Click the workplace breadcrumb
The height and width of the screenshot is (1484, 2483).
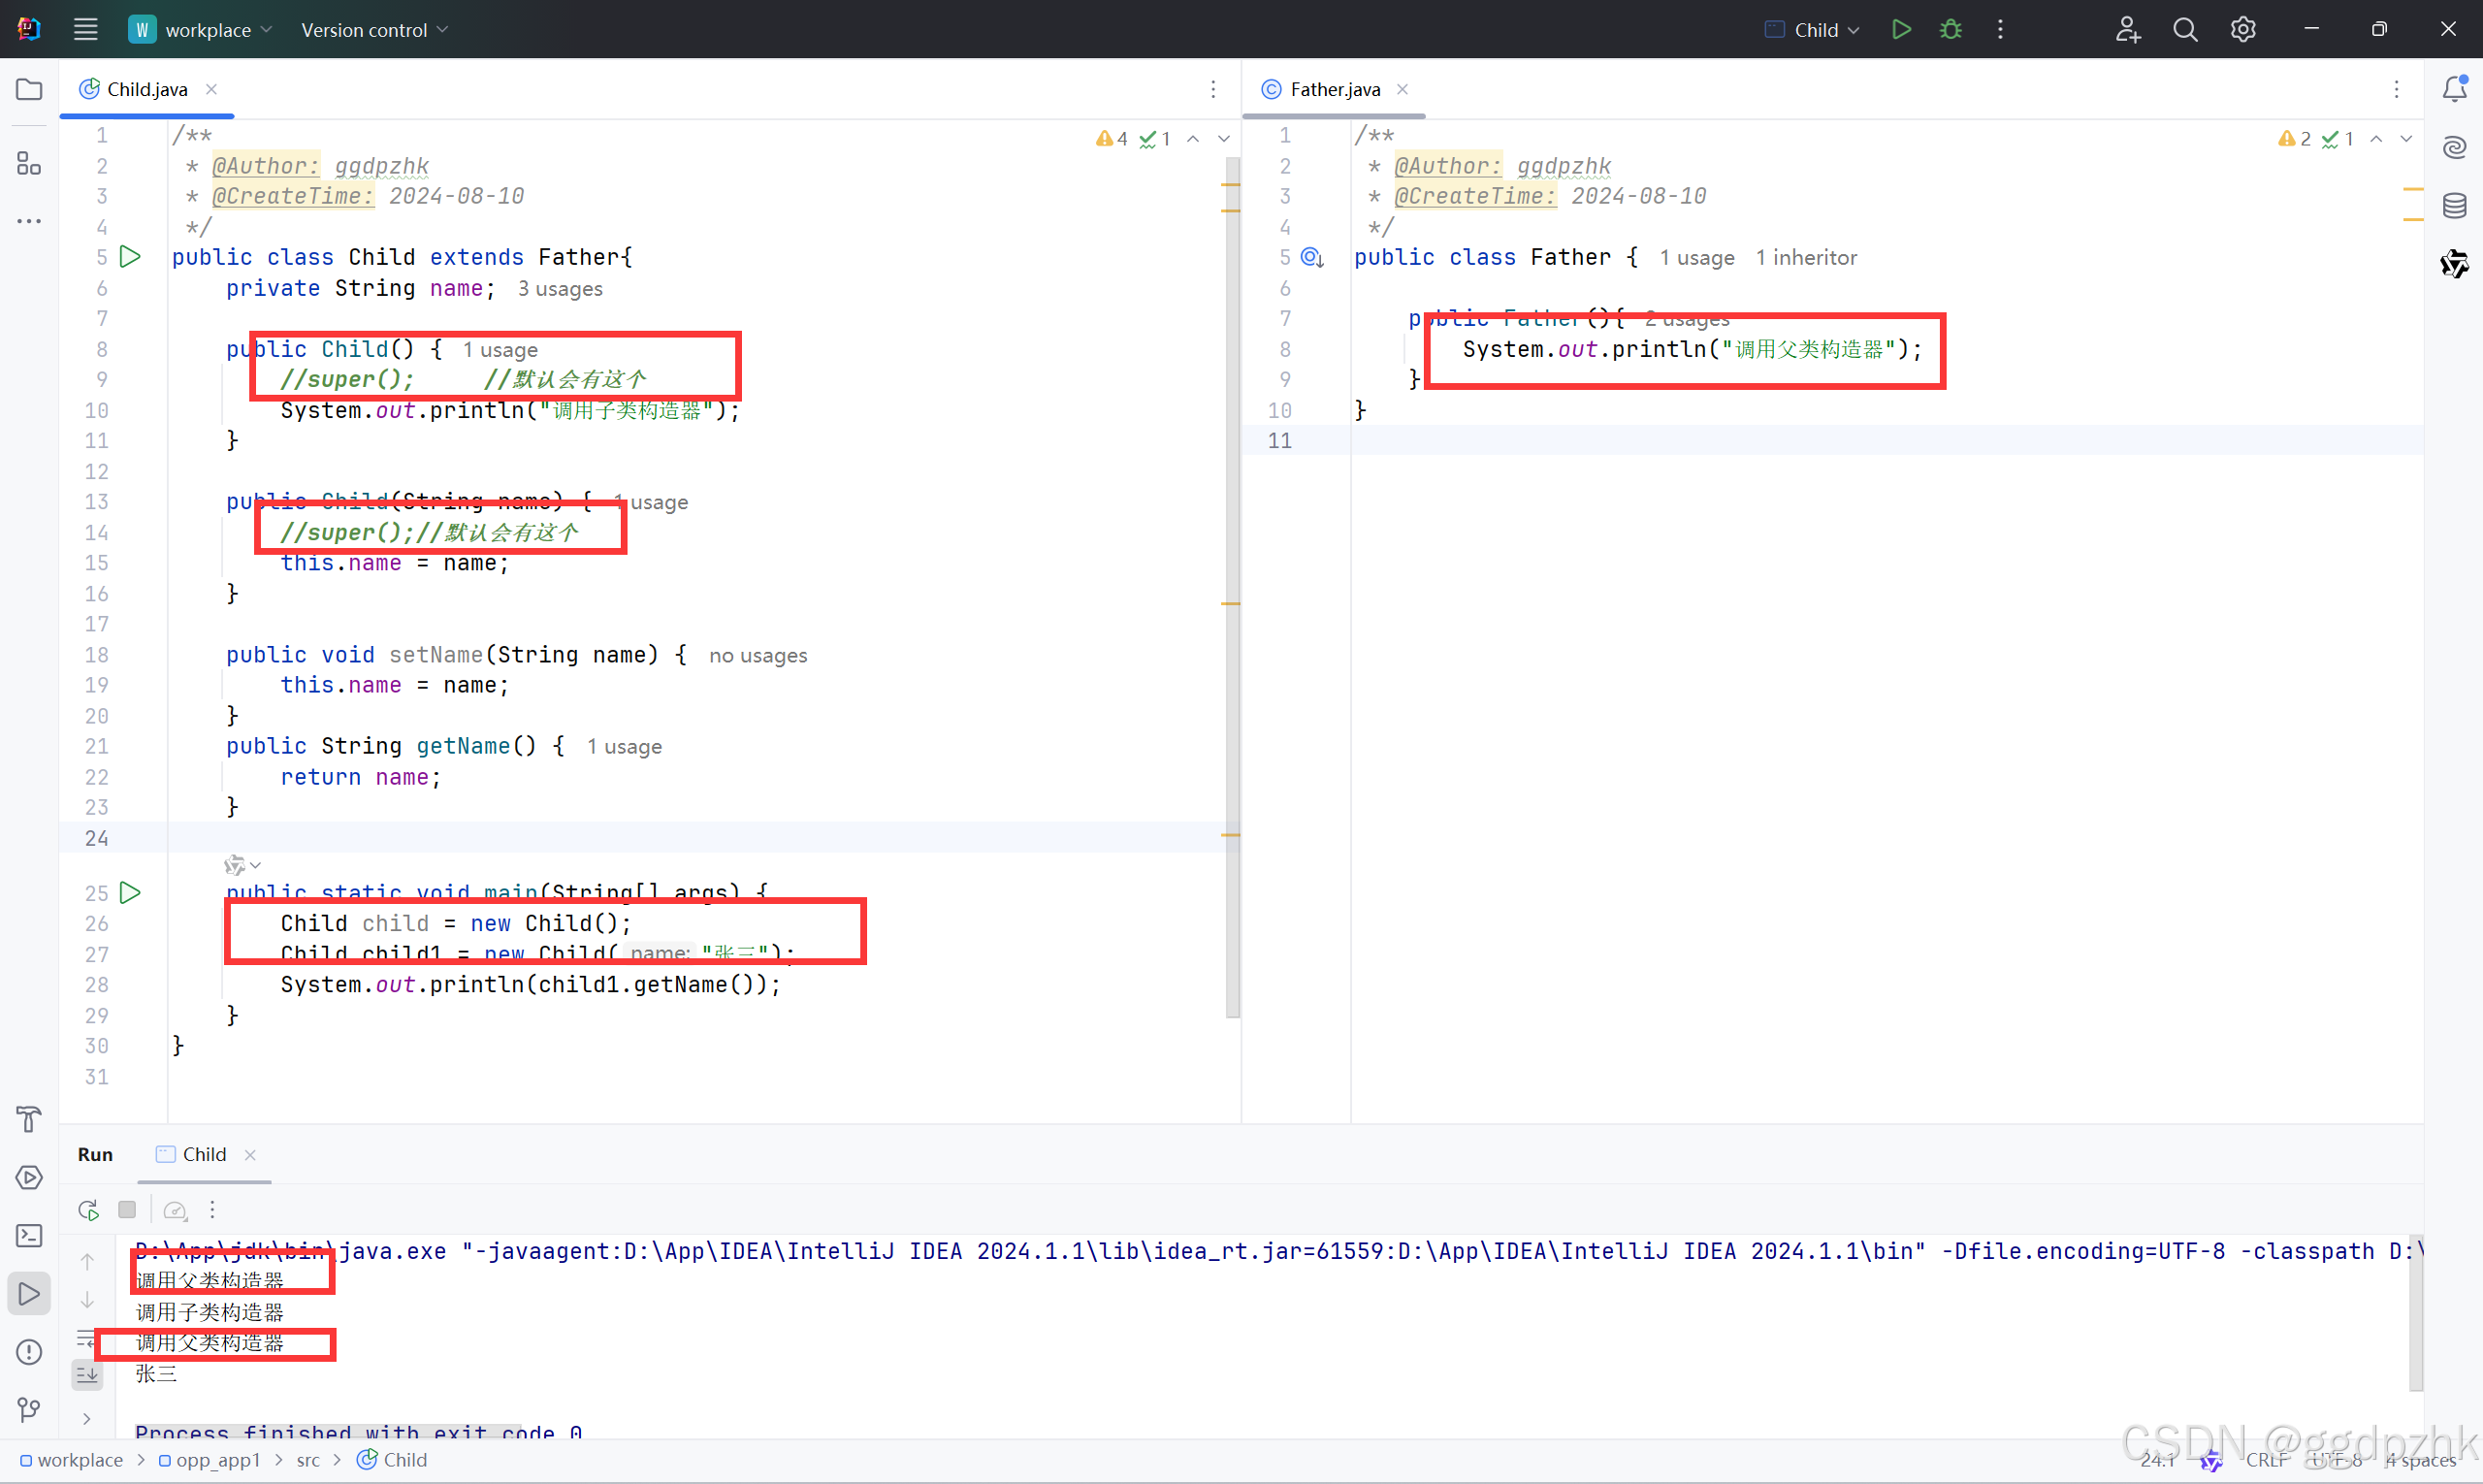tap(71, 1460)
